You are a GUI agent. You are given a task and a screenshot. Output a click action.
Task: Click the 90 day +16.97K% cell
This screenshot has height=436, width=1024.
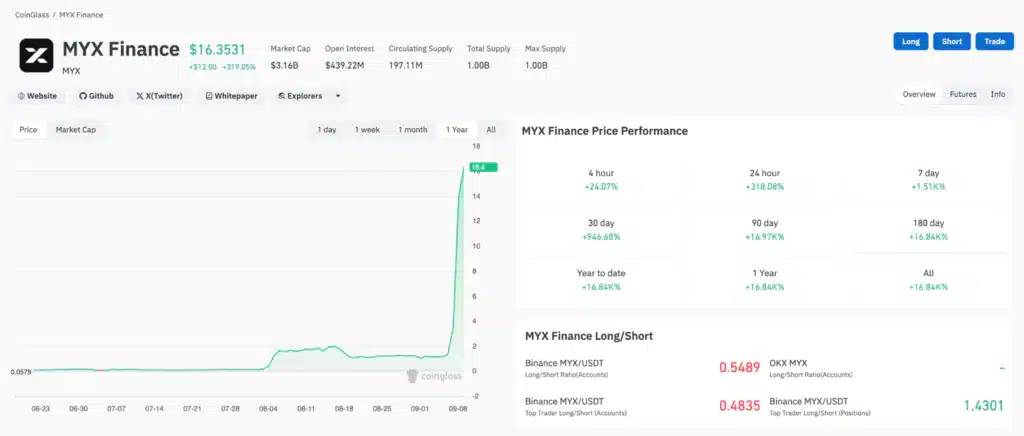pyautogui.click(x=765, y=230)
